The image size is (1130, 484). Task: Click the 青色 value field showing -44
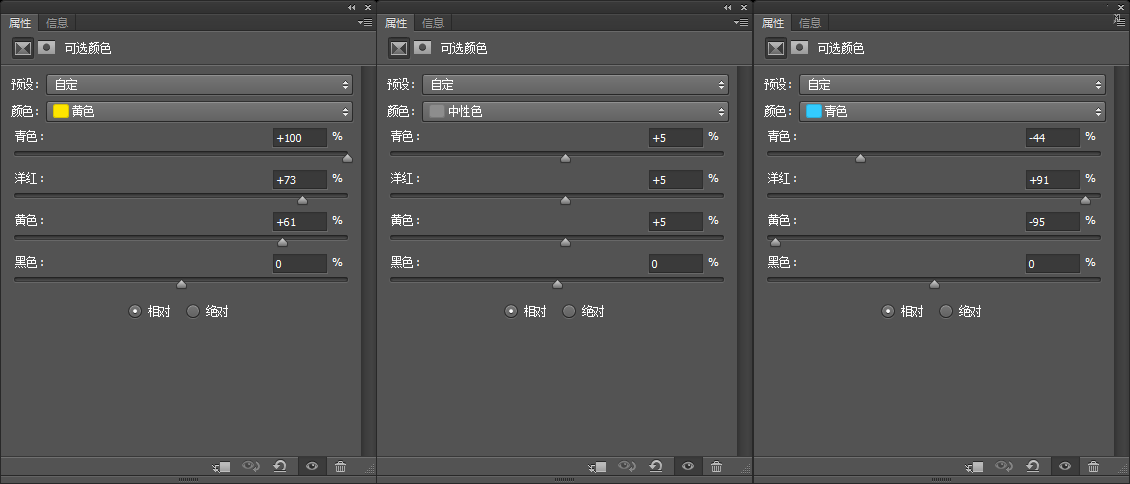[x=1053, y=138]
